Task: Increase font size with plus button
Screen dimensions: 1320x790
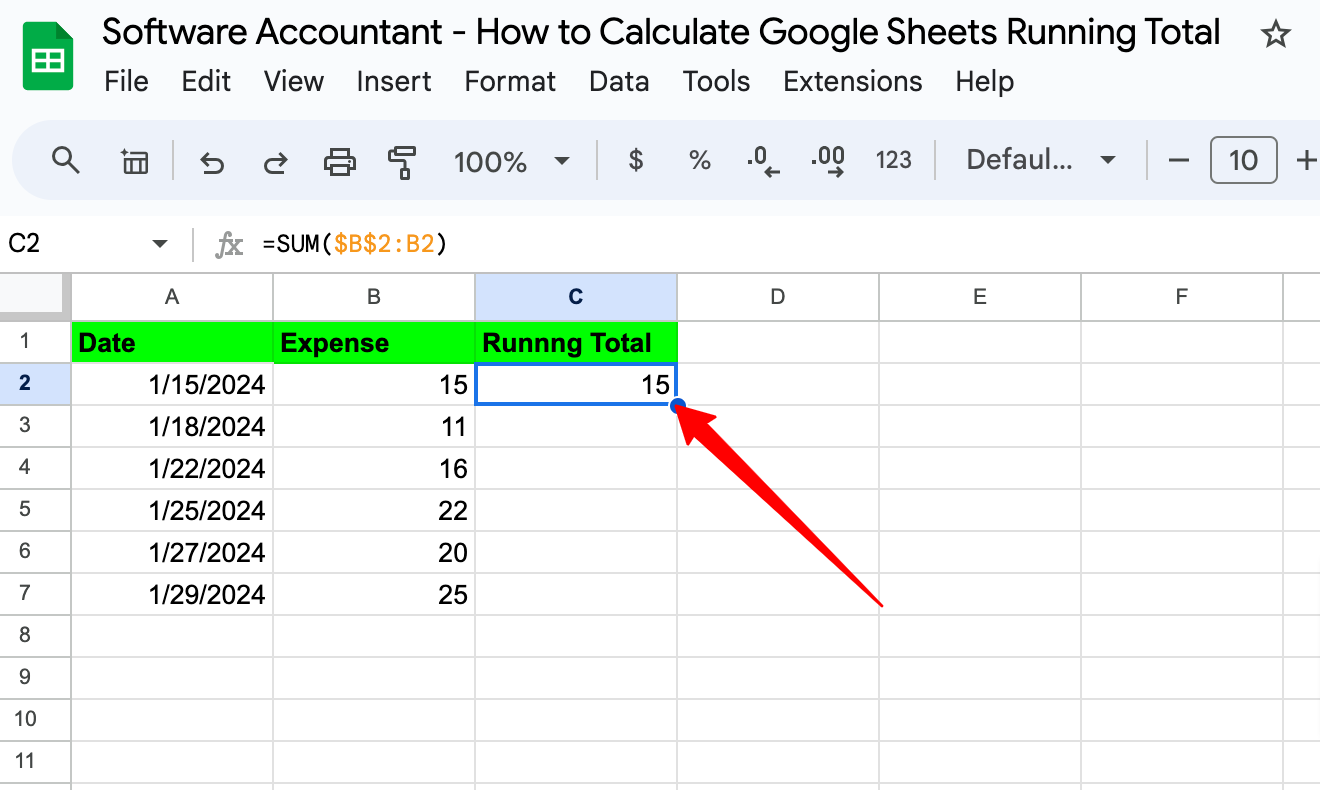Action: point(1306,161)
